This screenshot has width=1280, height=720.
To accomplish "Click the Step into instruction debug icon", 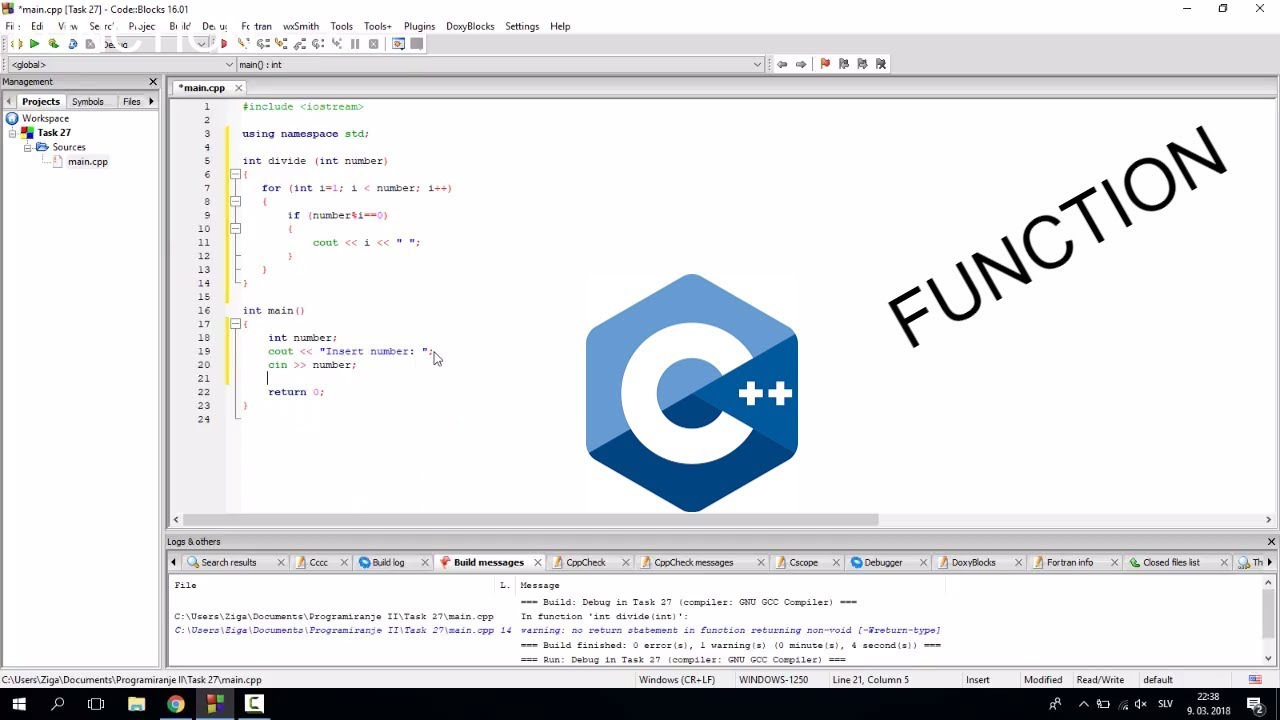I will [x=337, y=44].
